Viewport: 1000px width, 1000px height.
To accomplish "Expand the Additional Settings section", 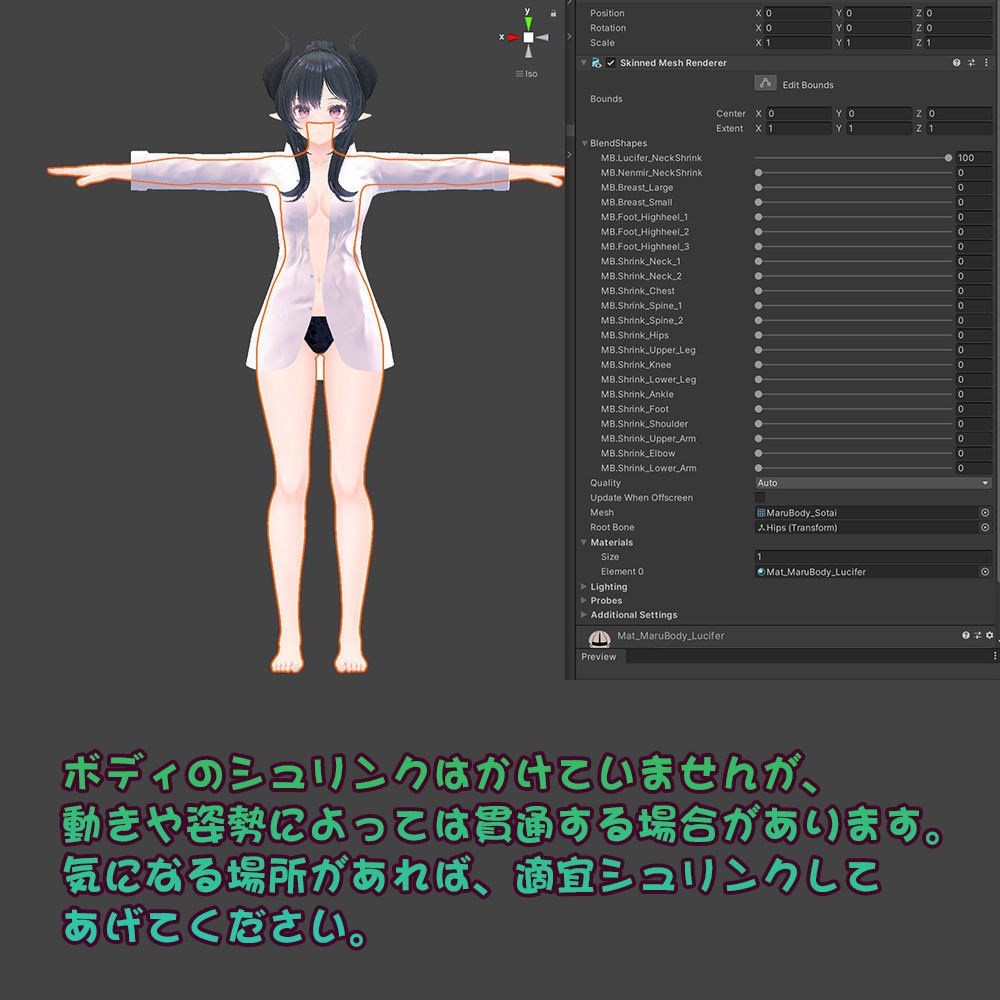I will tap(584, 615).
